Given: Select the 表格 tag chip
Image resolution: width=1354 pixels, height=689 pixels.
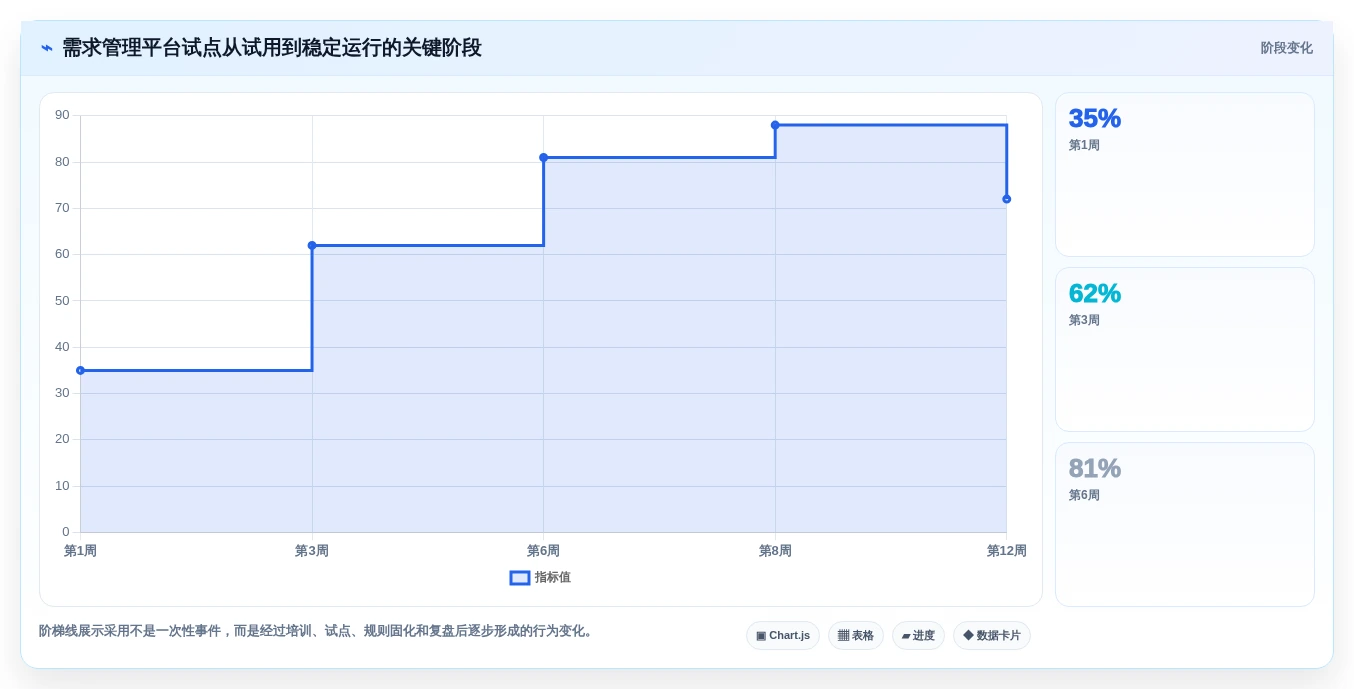Looking at the screenshot, I should 856,636.
